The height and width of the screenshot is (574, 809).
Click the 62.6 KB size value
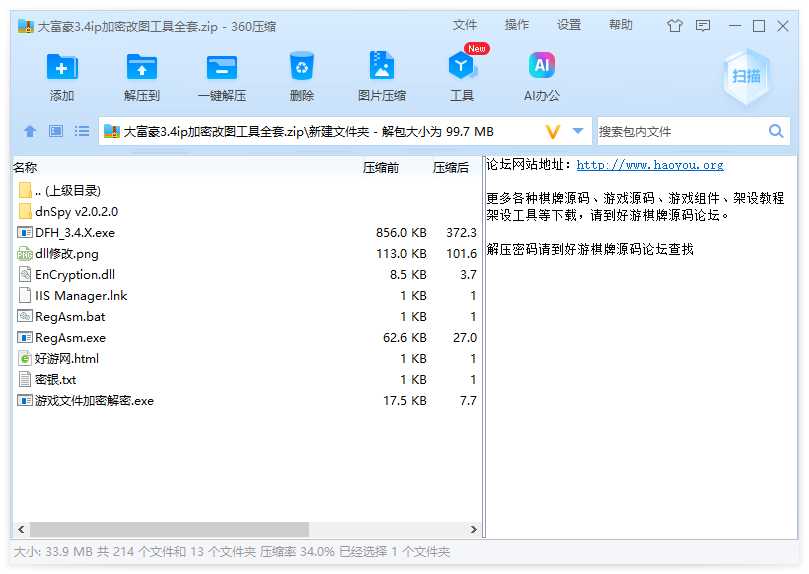[404, 338]
